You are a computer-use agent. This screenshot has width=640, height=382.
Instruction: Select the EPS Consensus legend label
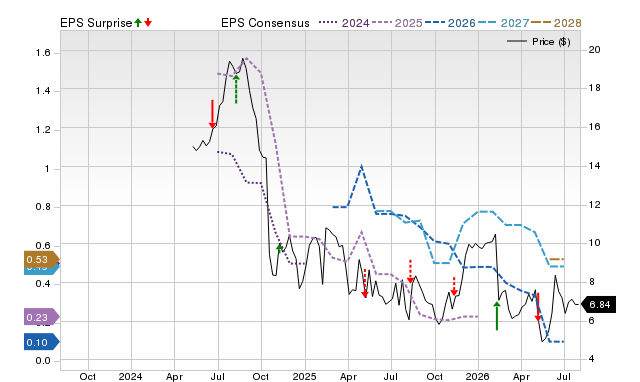coord(265,23)
